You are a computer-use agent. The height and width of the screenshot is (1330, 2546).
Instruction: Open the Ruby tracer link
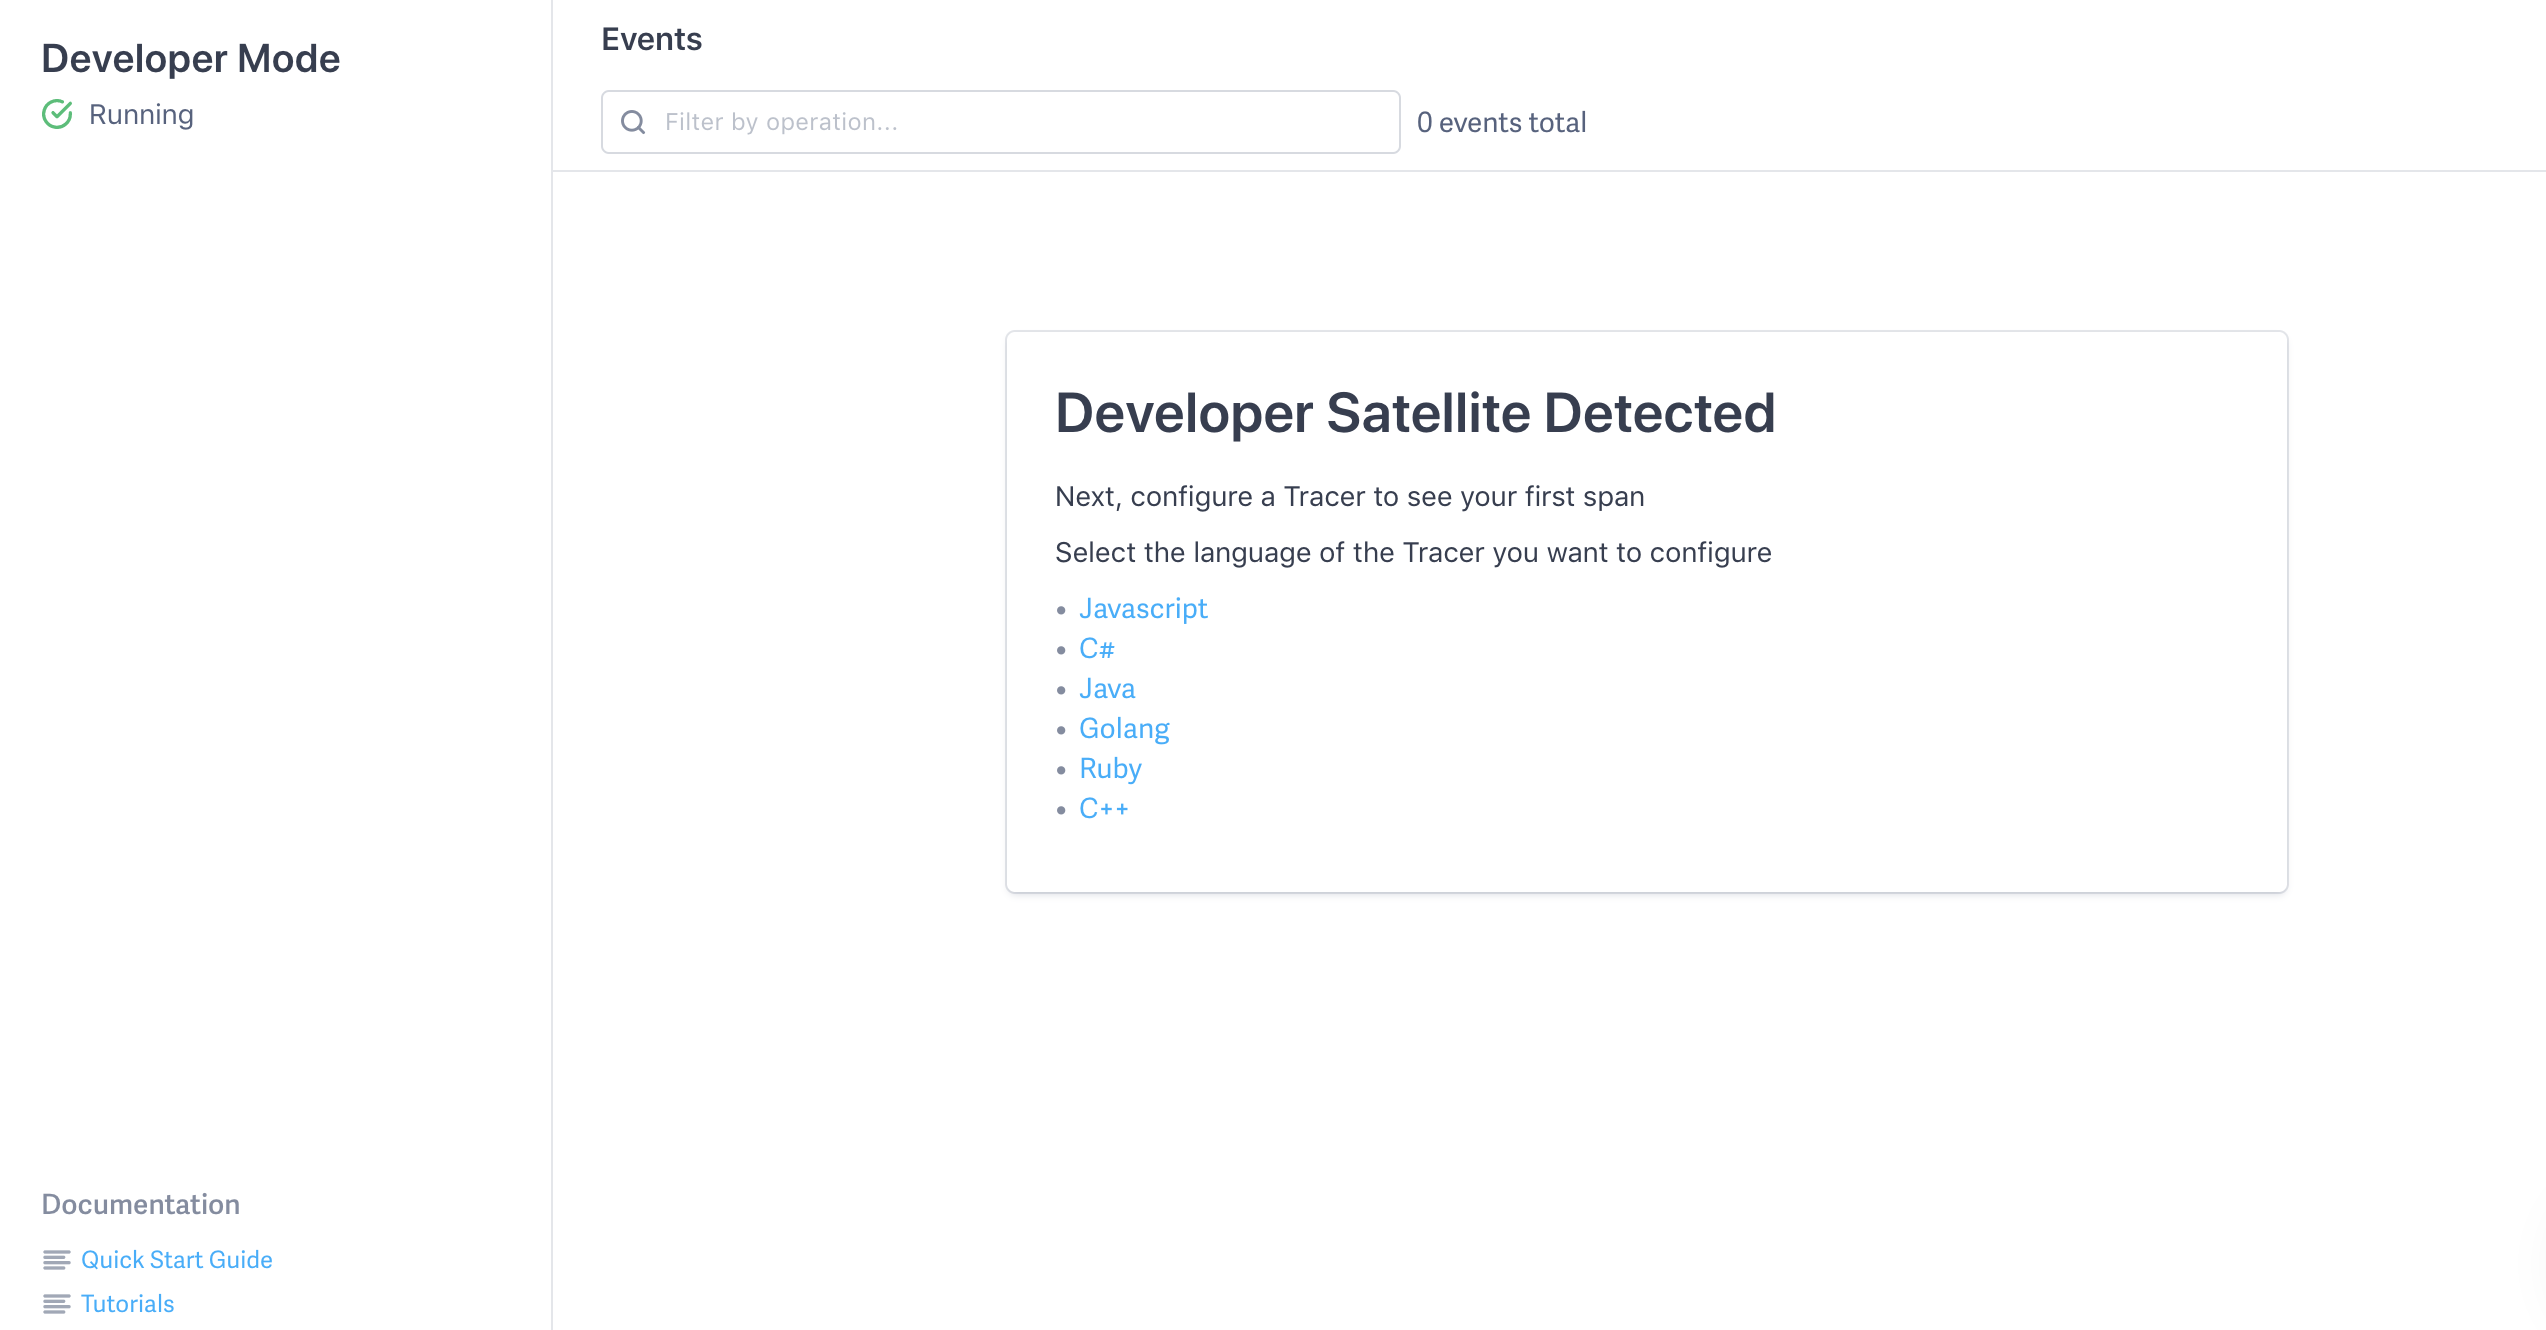(1110, 769)
